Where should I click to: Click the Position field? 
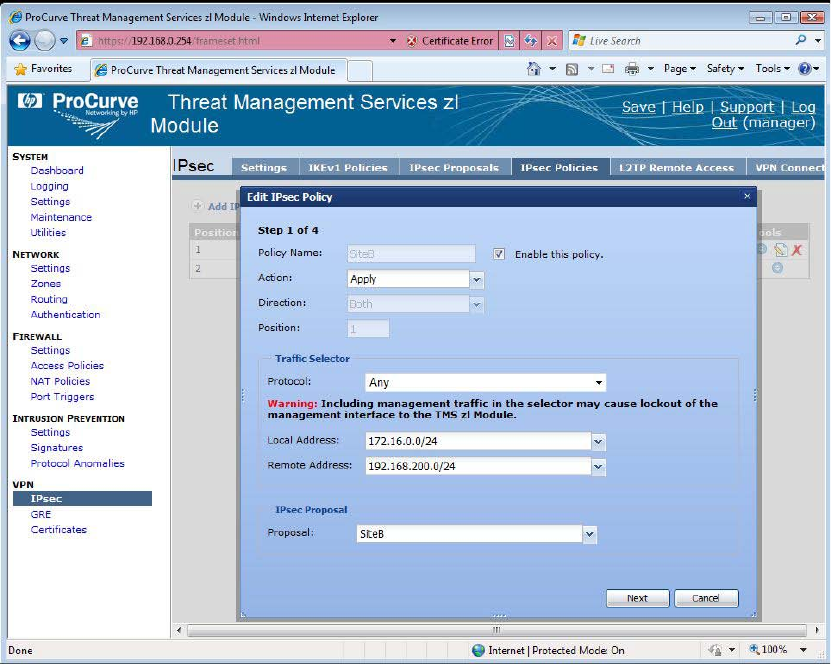coord(368,329)
